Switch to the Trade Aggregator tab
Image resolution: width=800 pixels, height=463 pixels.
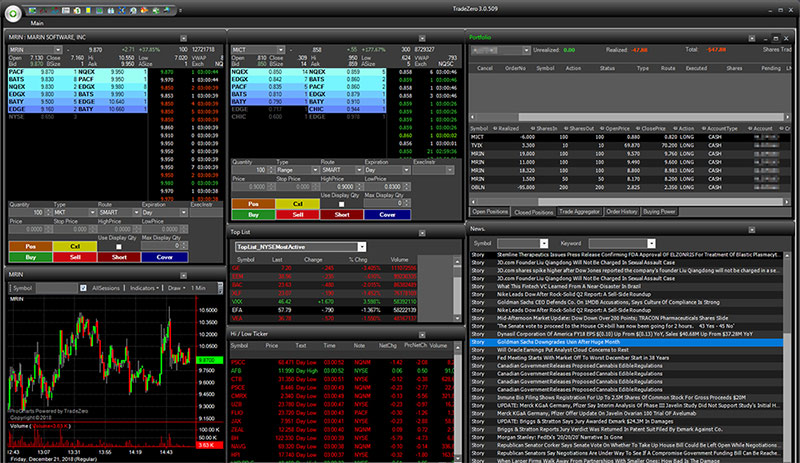click(x=579, y=211)
